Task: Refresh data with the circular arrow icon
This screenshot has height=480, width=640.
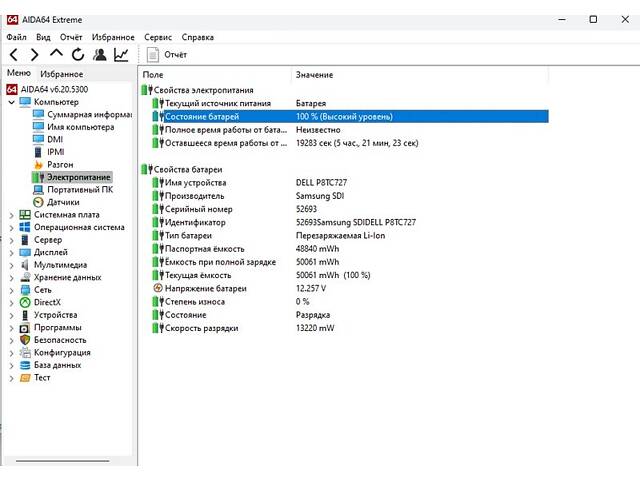Action: pyautogui.click(x=78, y=54)
